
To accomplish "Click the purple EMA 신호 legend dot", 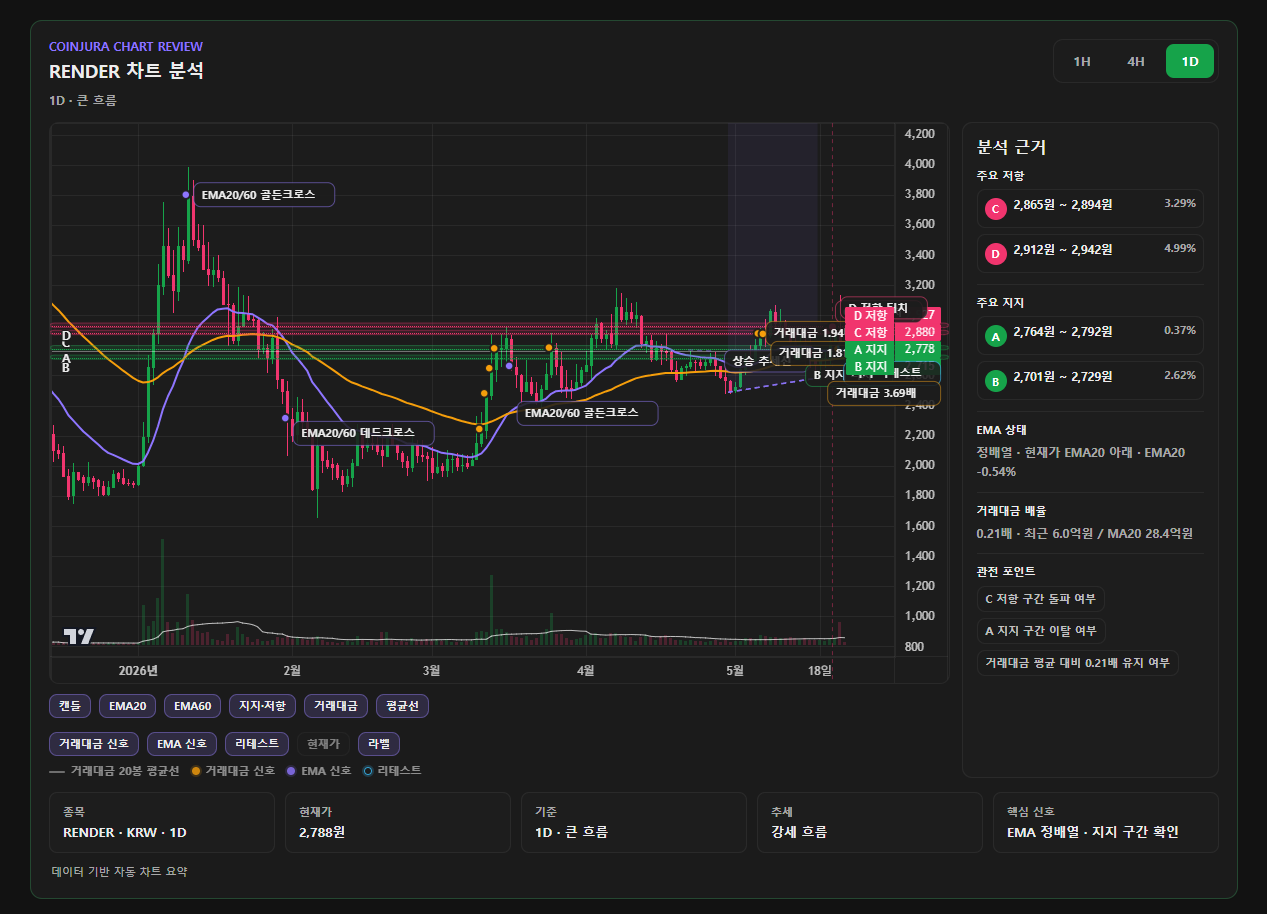I will tap(291, 771).
